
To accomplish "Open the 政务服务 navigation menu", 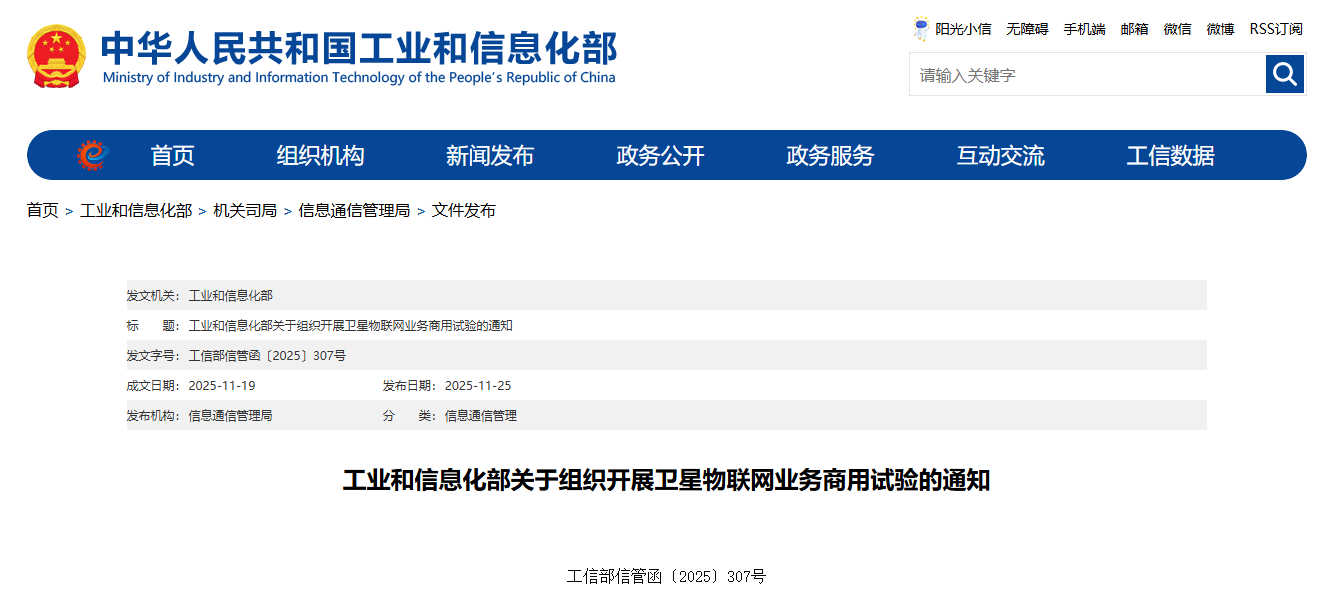I will point(829,155).
